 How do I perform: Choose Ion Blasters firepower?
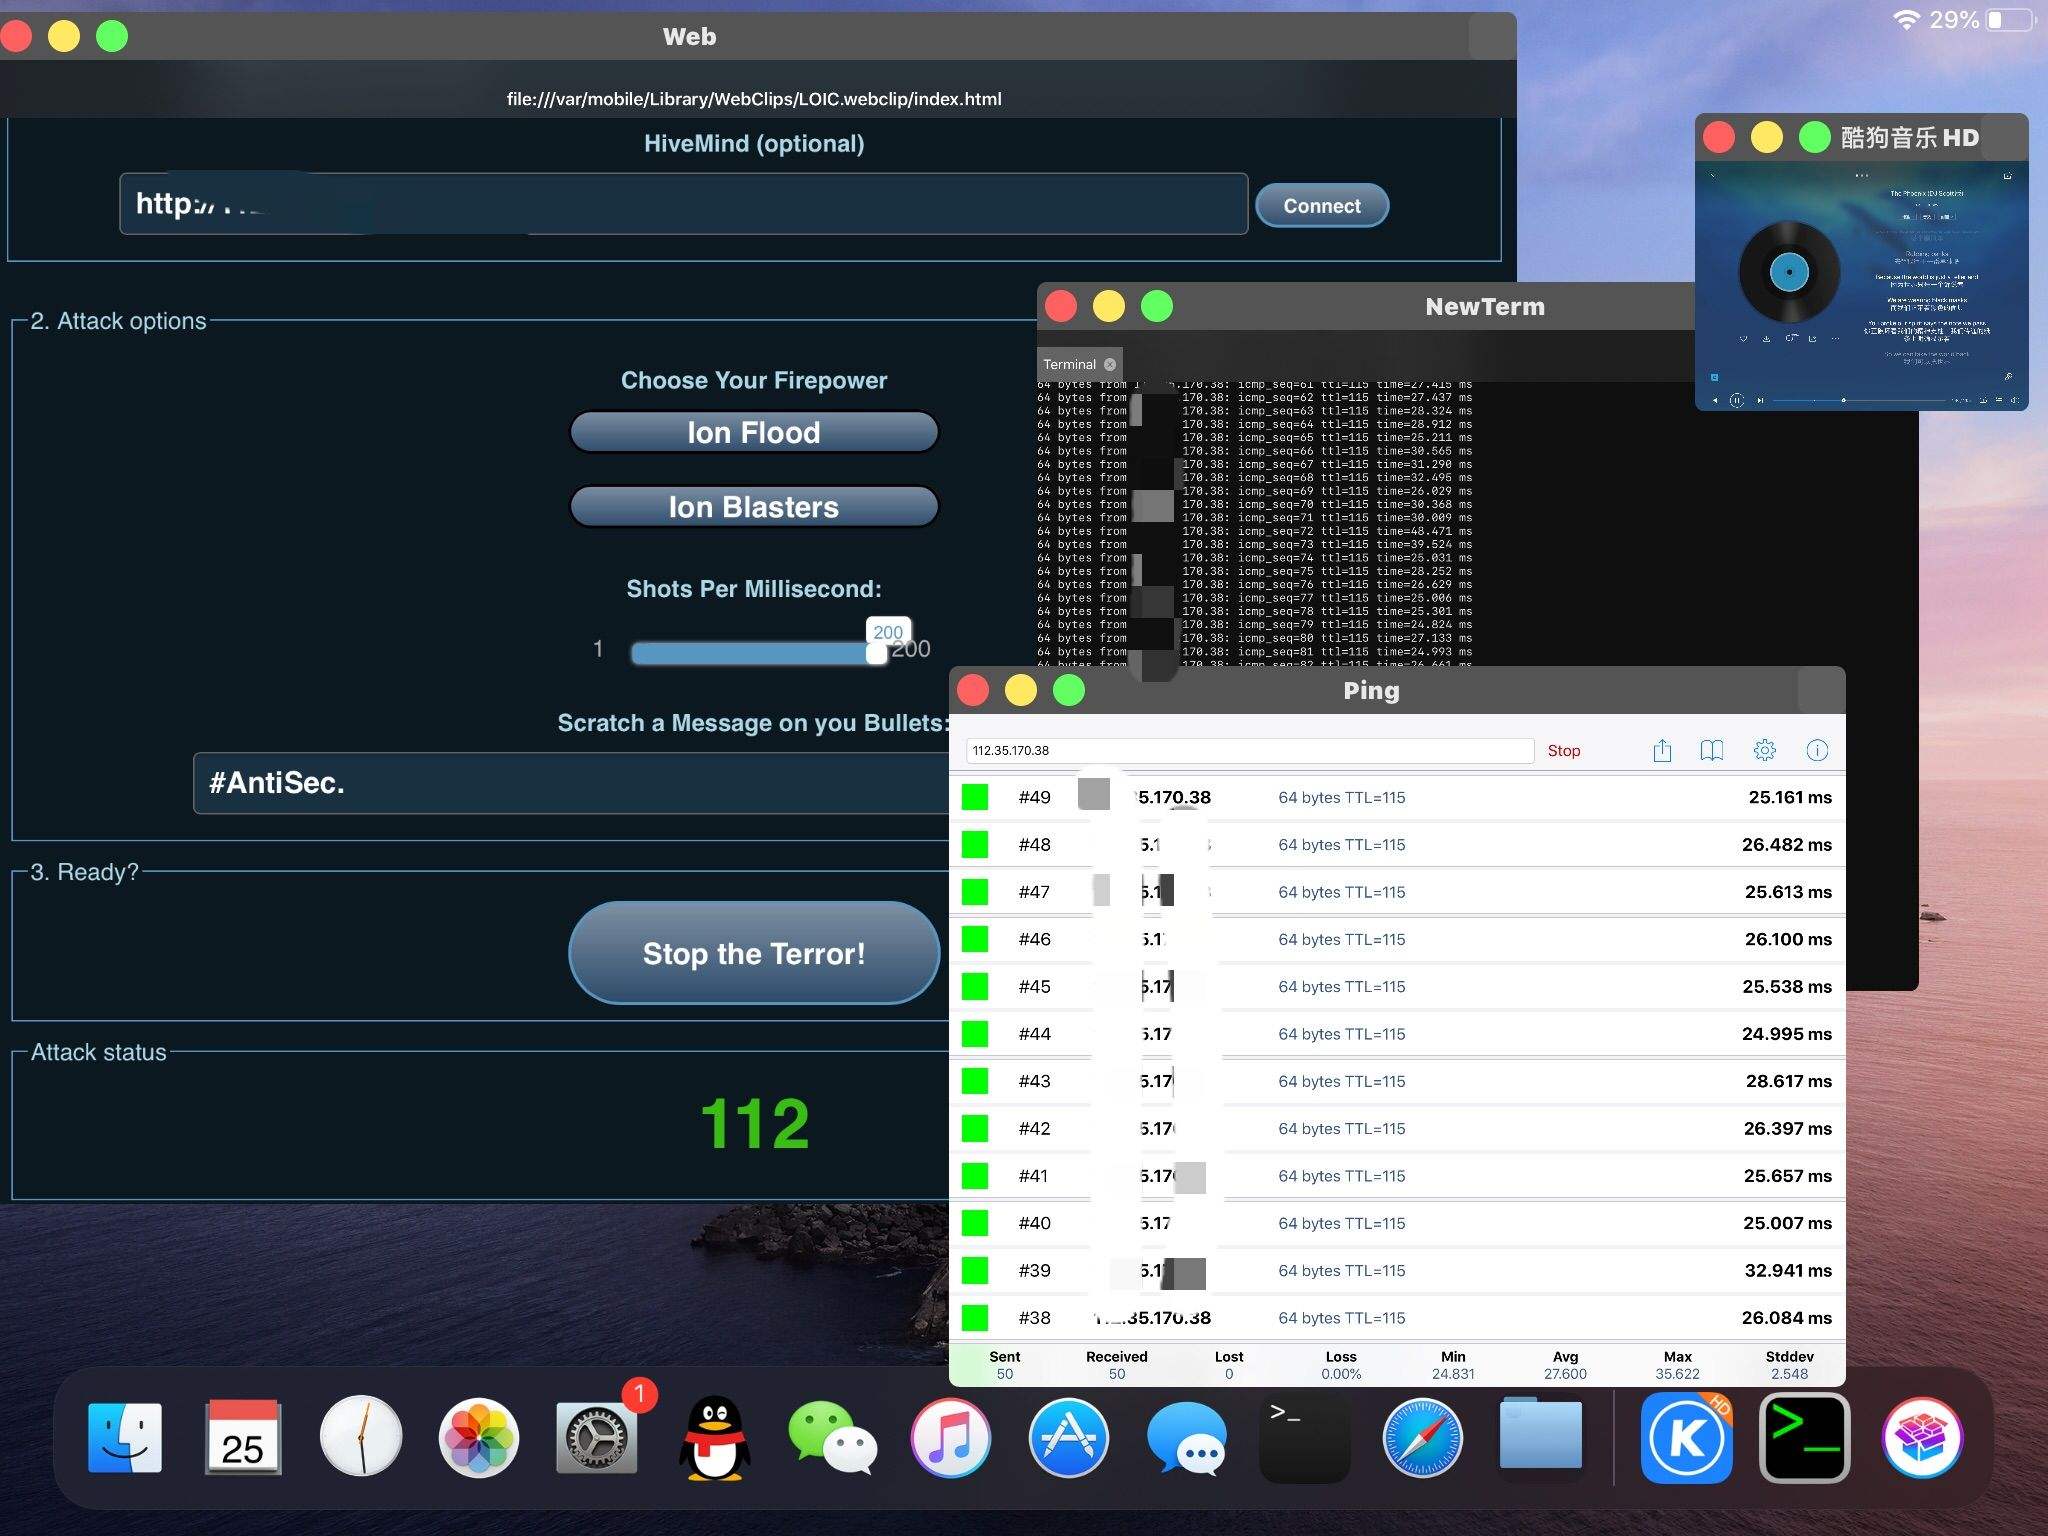[753, 507]
